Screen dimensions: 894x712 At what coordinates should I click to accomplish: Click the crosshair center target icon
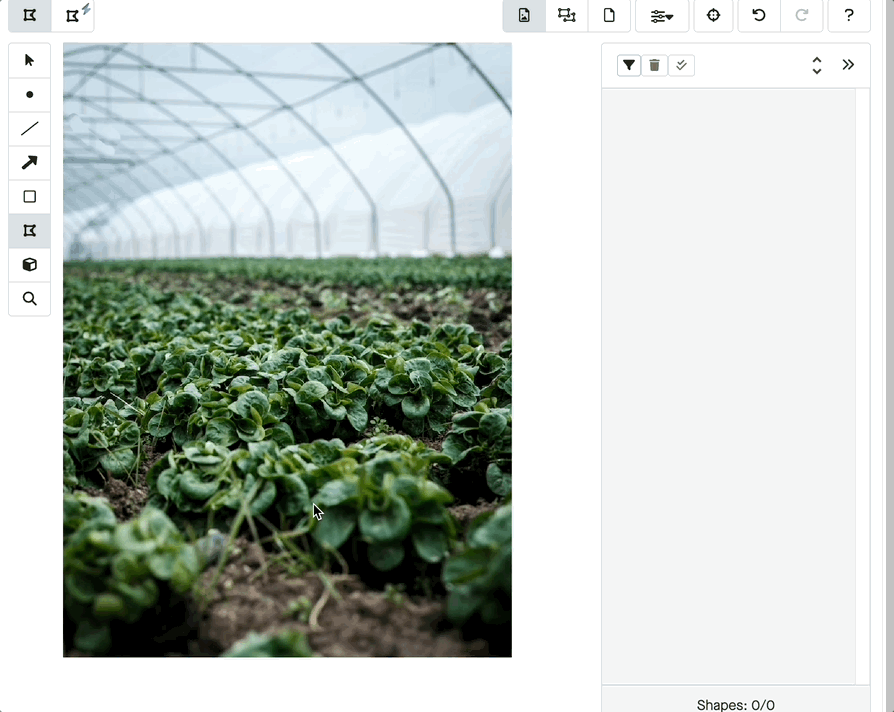point(713,15)
